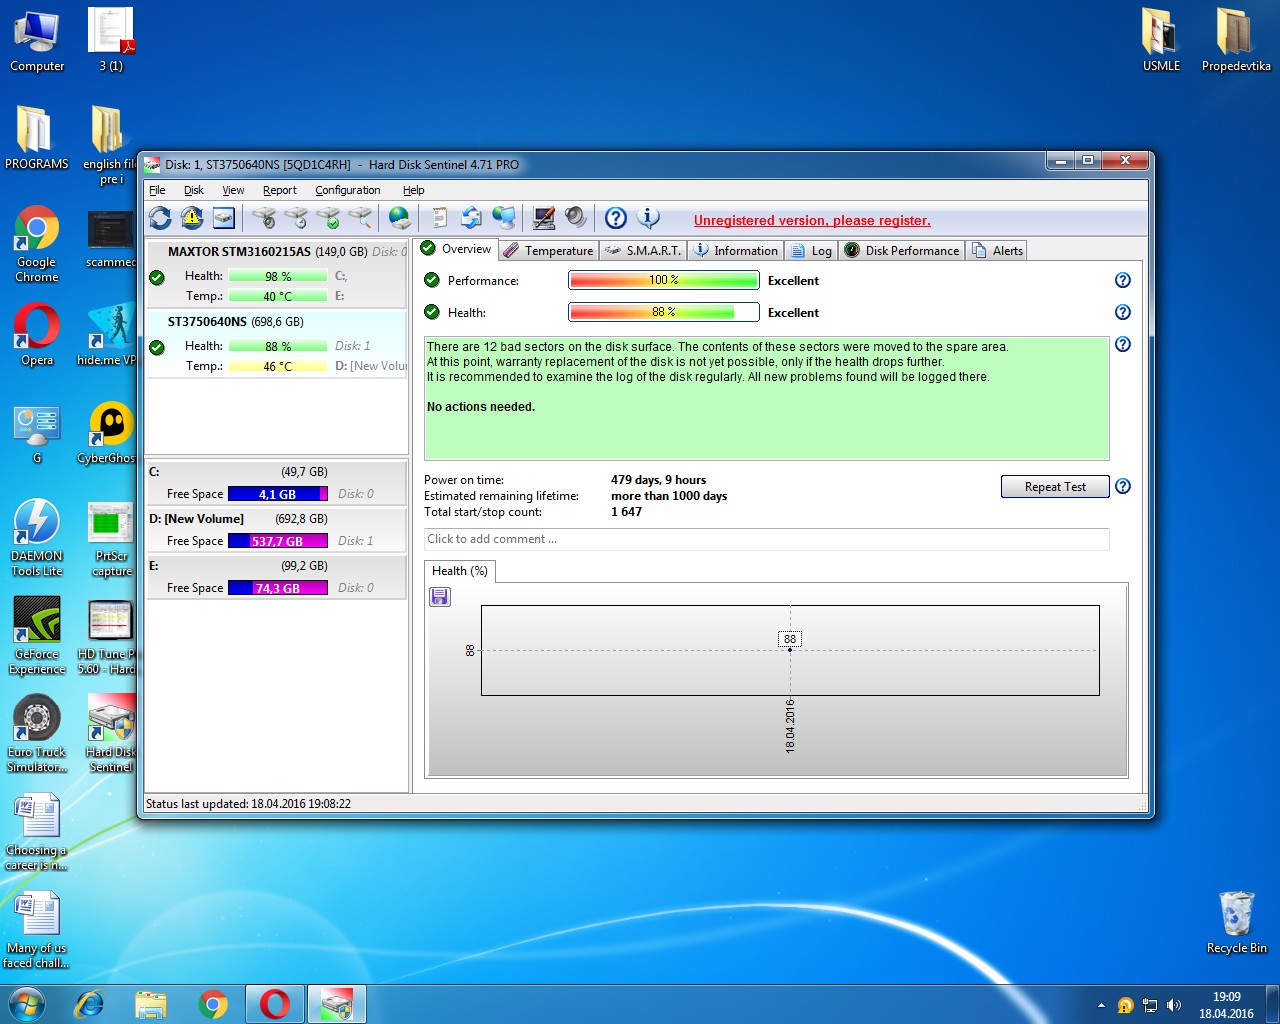Open the Configuration menu
The height and width of the screenshot is (1024, 1280).
(347, 190)
